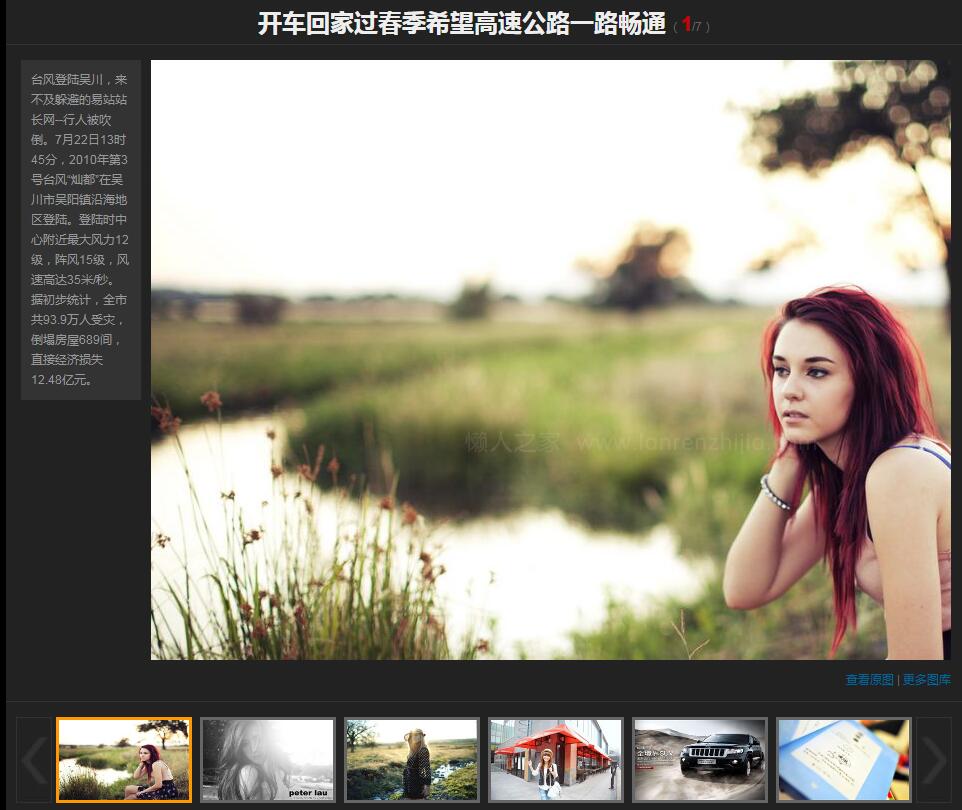Select the highlighted red-haired woman thumbnail
The width and height of the screenshot is (962, 810).
124,760
